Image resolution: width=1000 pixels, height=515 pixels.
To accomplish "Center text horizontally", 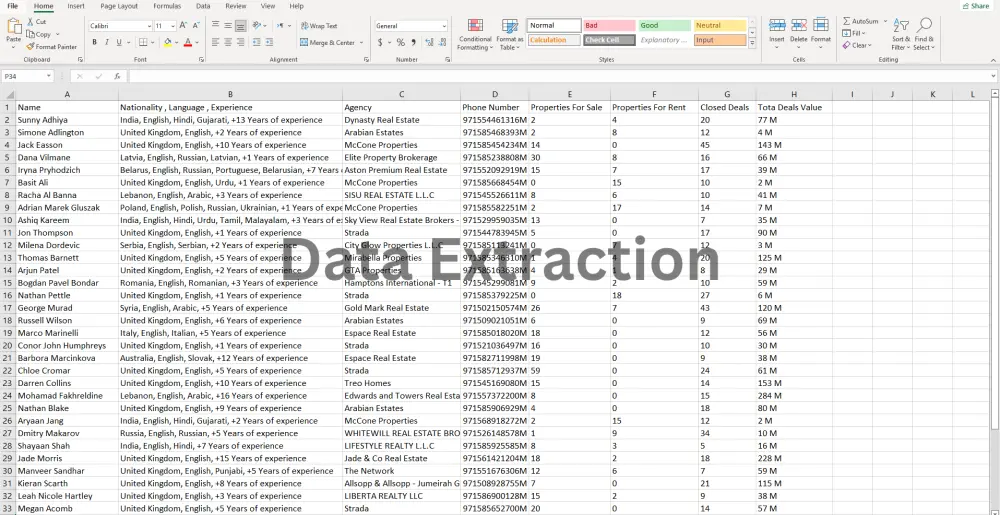I will (228, 42).
